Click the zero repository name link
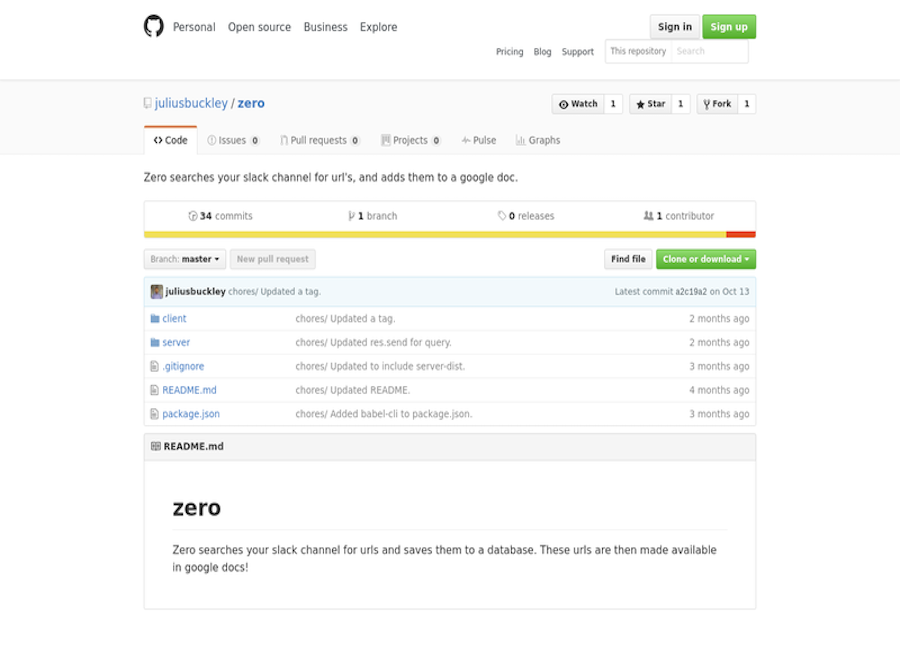900x650 pixels. (251, 103)
